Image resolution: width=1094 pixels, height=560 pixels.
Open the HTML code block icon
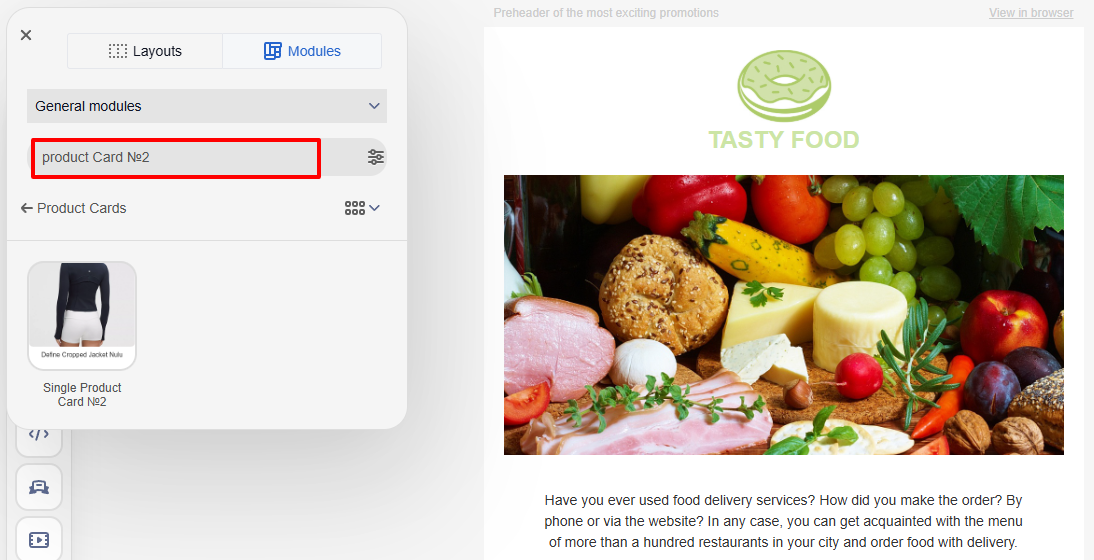click(x=39, y=435)
